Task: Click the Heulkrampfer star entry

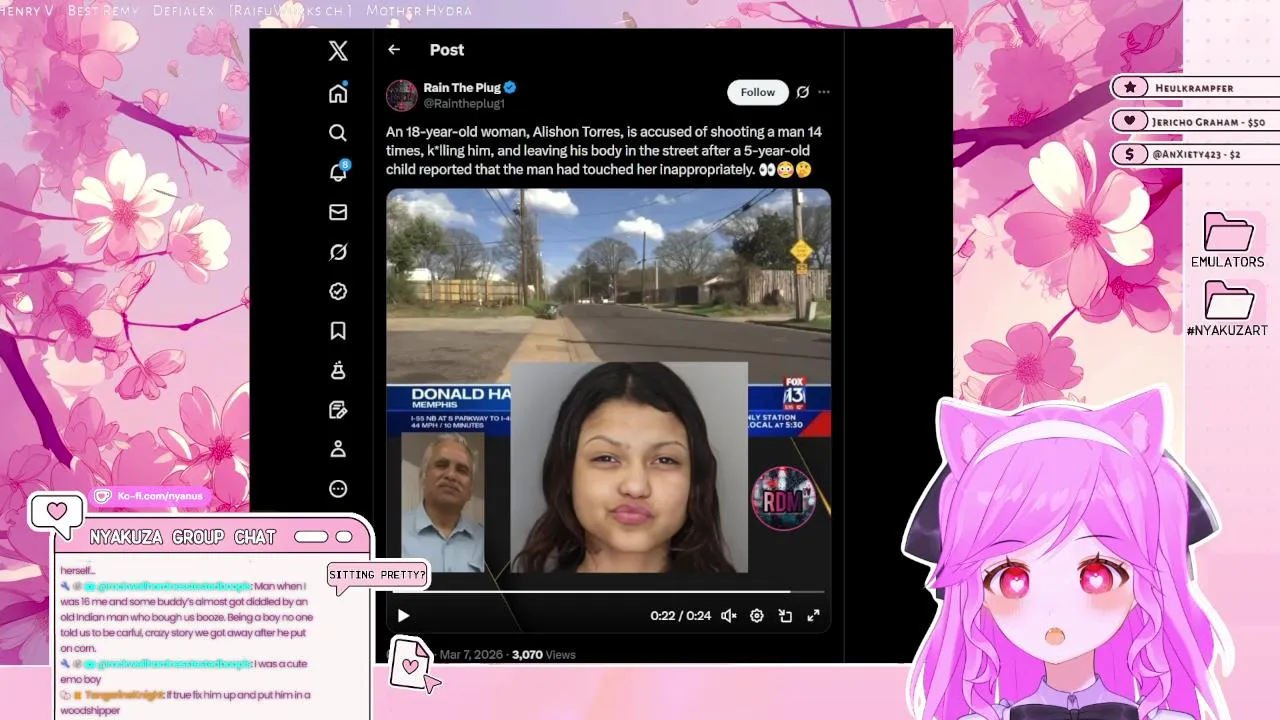Action: point(1195,88)
